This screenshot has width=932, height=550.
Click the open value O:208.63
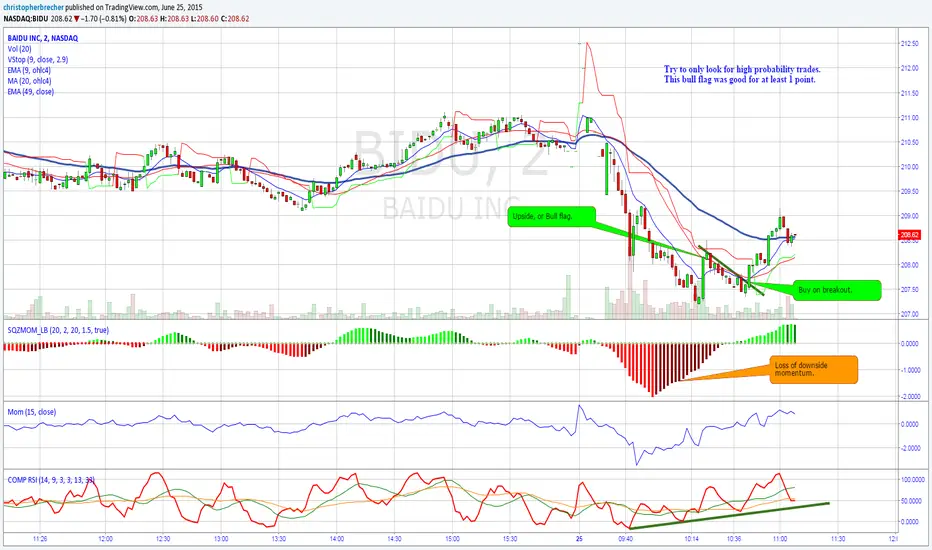click(x=143, y=19)
